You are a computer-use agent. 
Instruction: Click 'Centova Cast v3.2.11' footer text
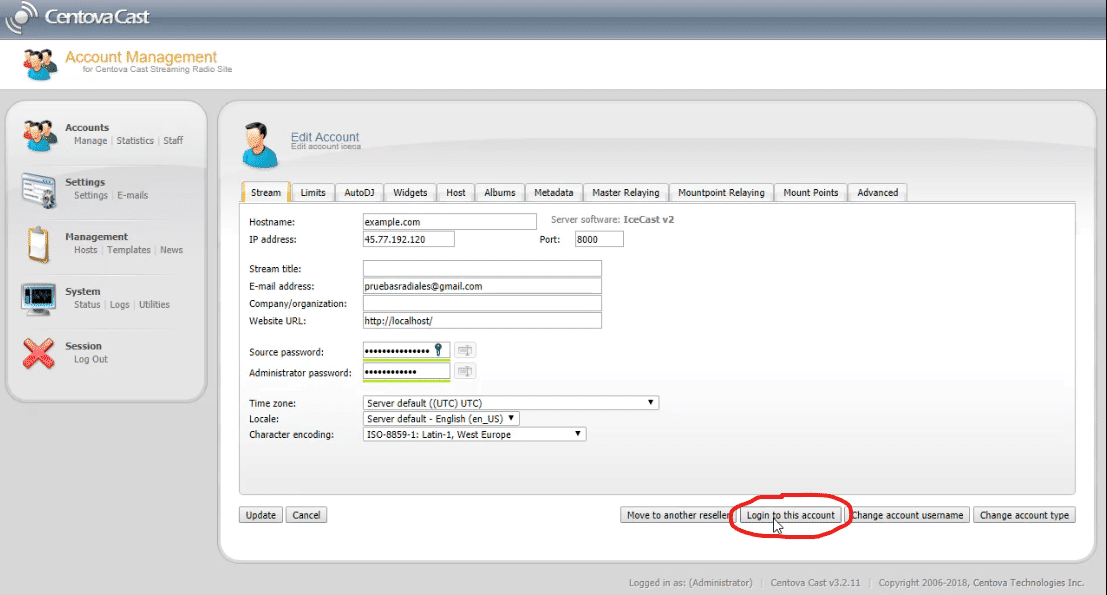pos(815,583)
